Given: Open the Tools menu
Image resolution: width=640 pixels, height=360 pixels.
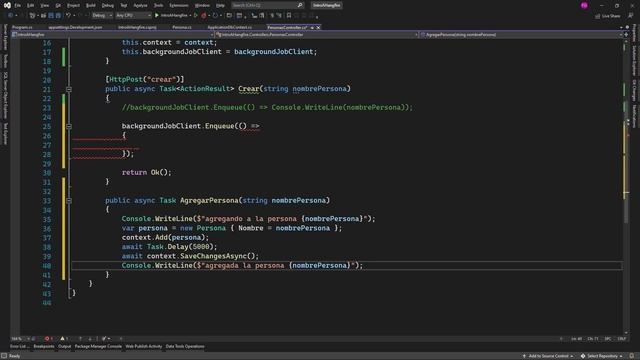Looking at the screenshot, I should pos(158,5).
